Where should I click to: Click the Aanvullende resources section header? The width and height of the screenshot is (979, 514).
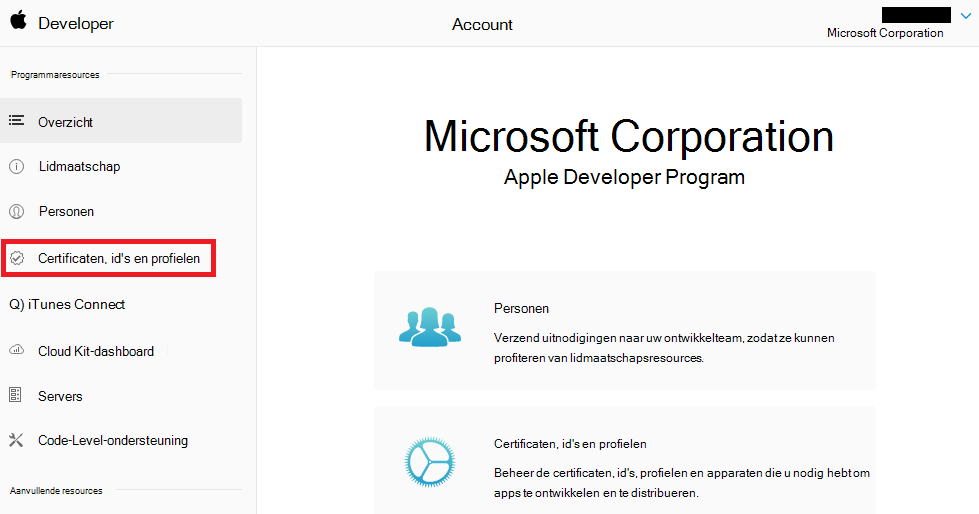[56, 491]
